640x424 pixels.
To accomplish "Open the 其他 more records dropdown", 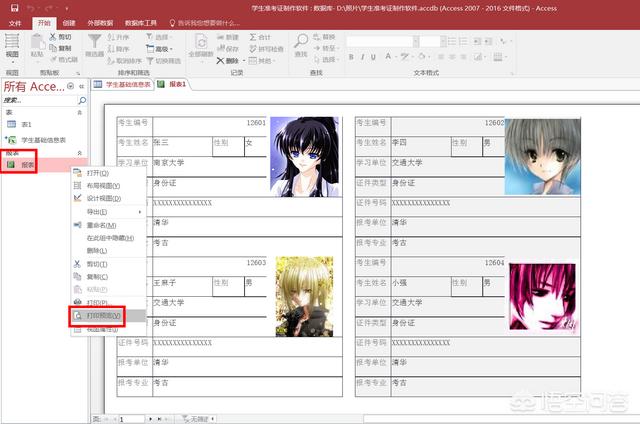I will pos(262,60).
